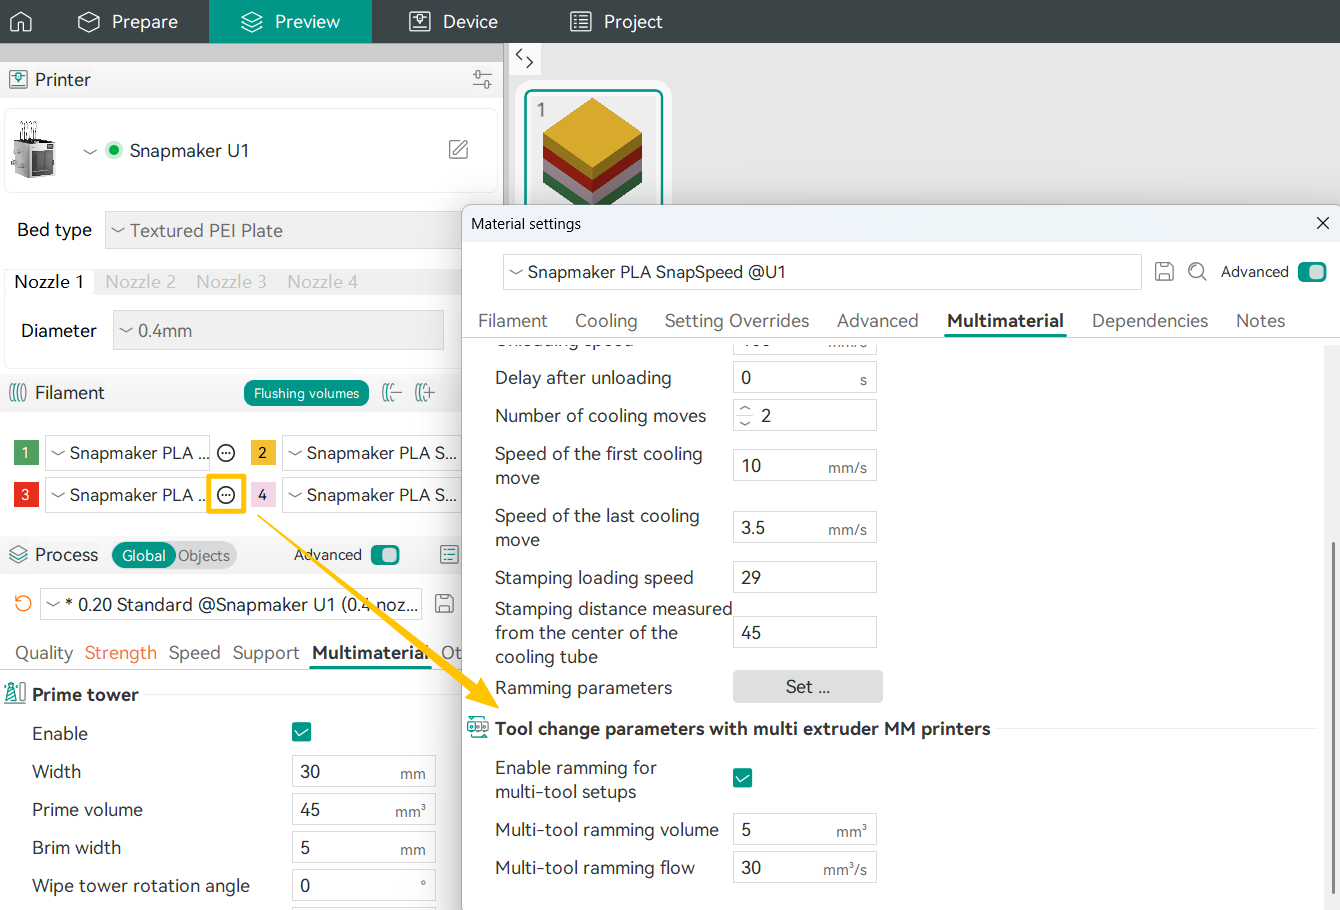Click edit icon next to Snapmaker U1
This screenshot has height=910, width=1340.
pyautogui.click(x=458, y=150)
